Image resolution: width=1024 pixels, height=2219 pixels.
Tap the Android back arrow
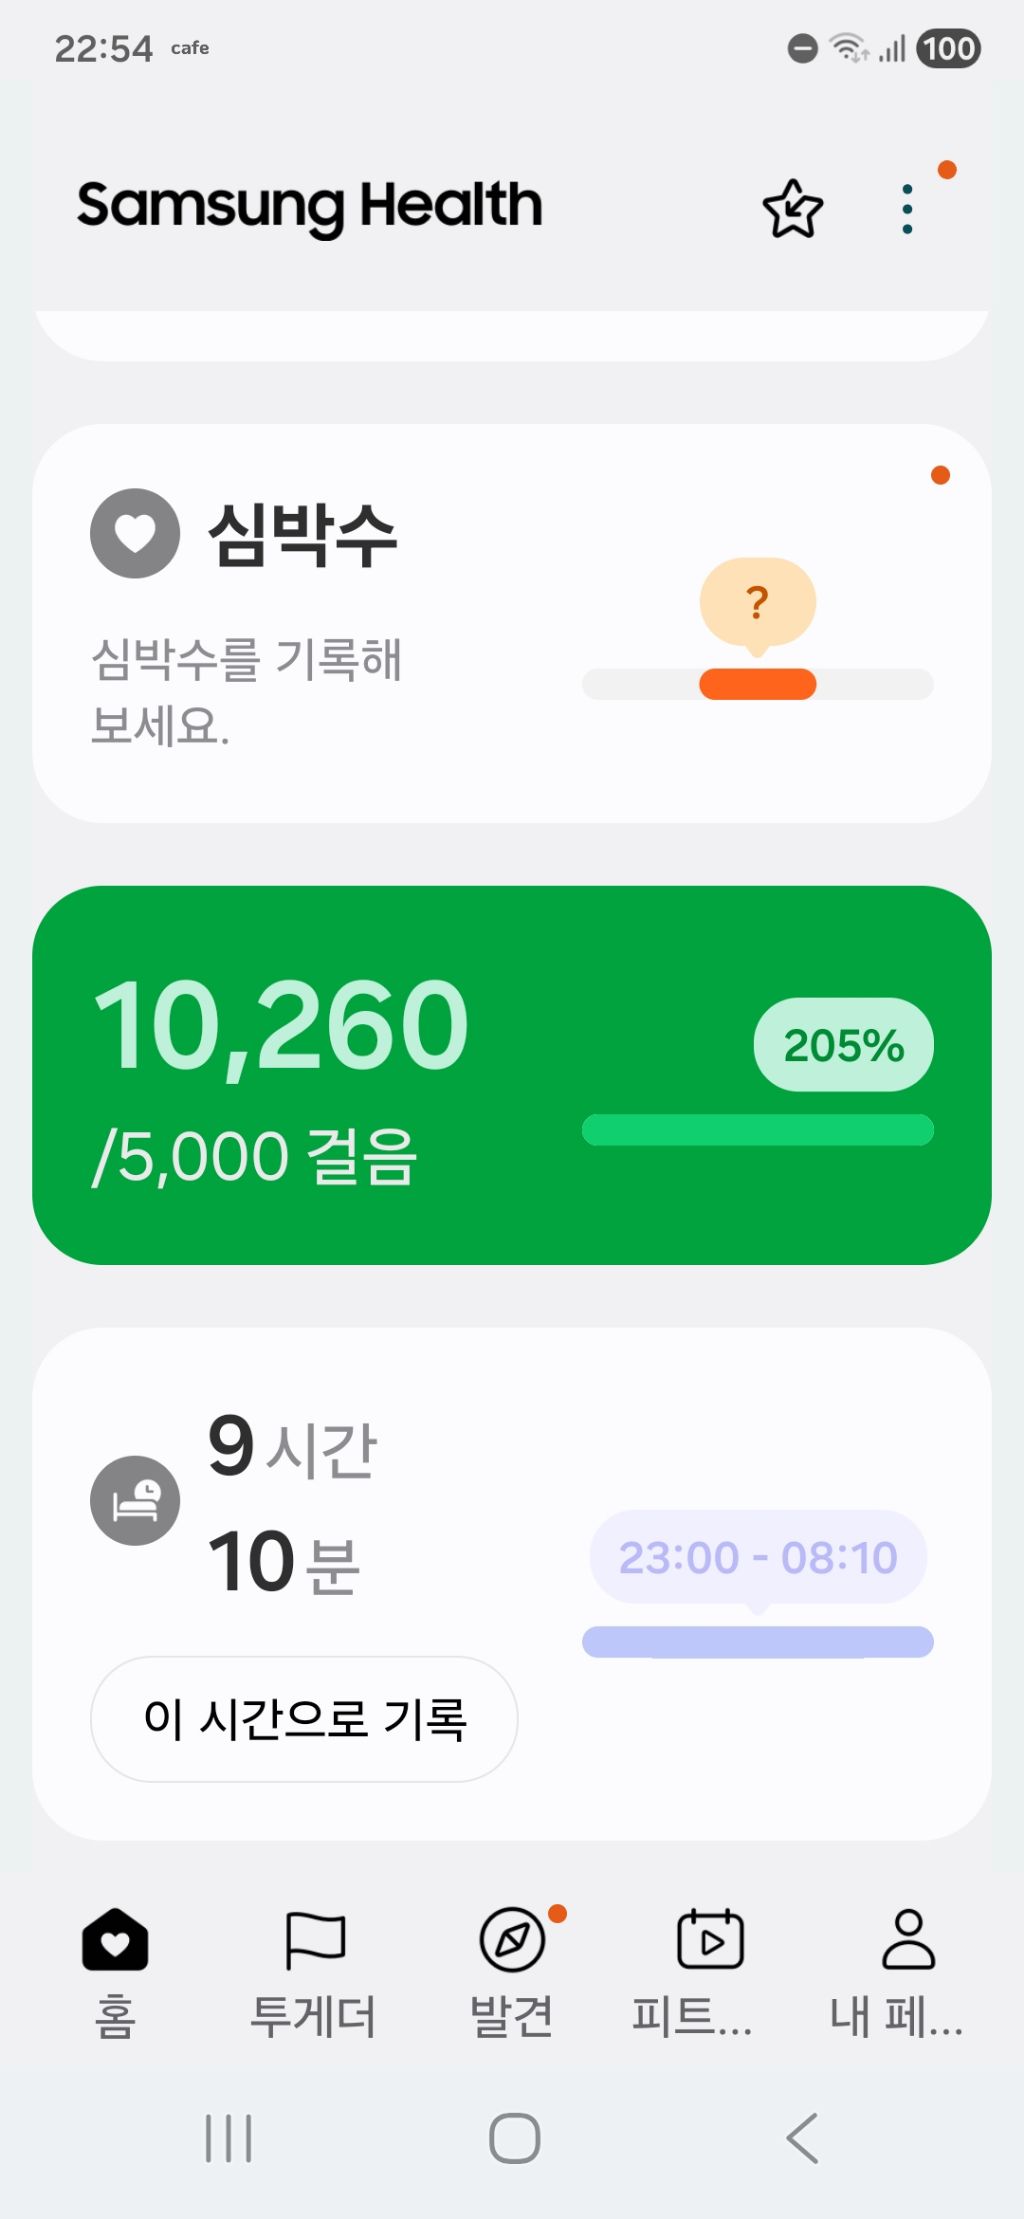802,2138
